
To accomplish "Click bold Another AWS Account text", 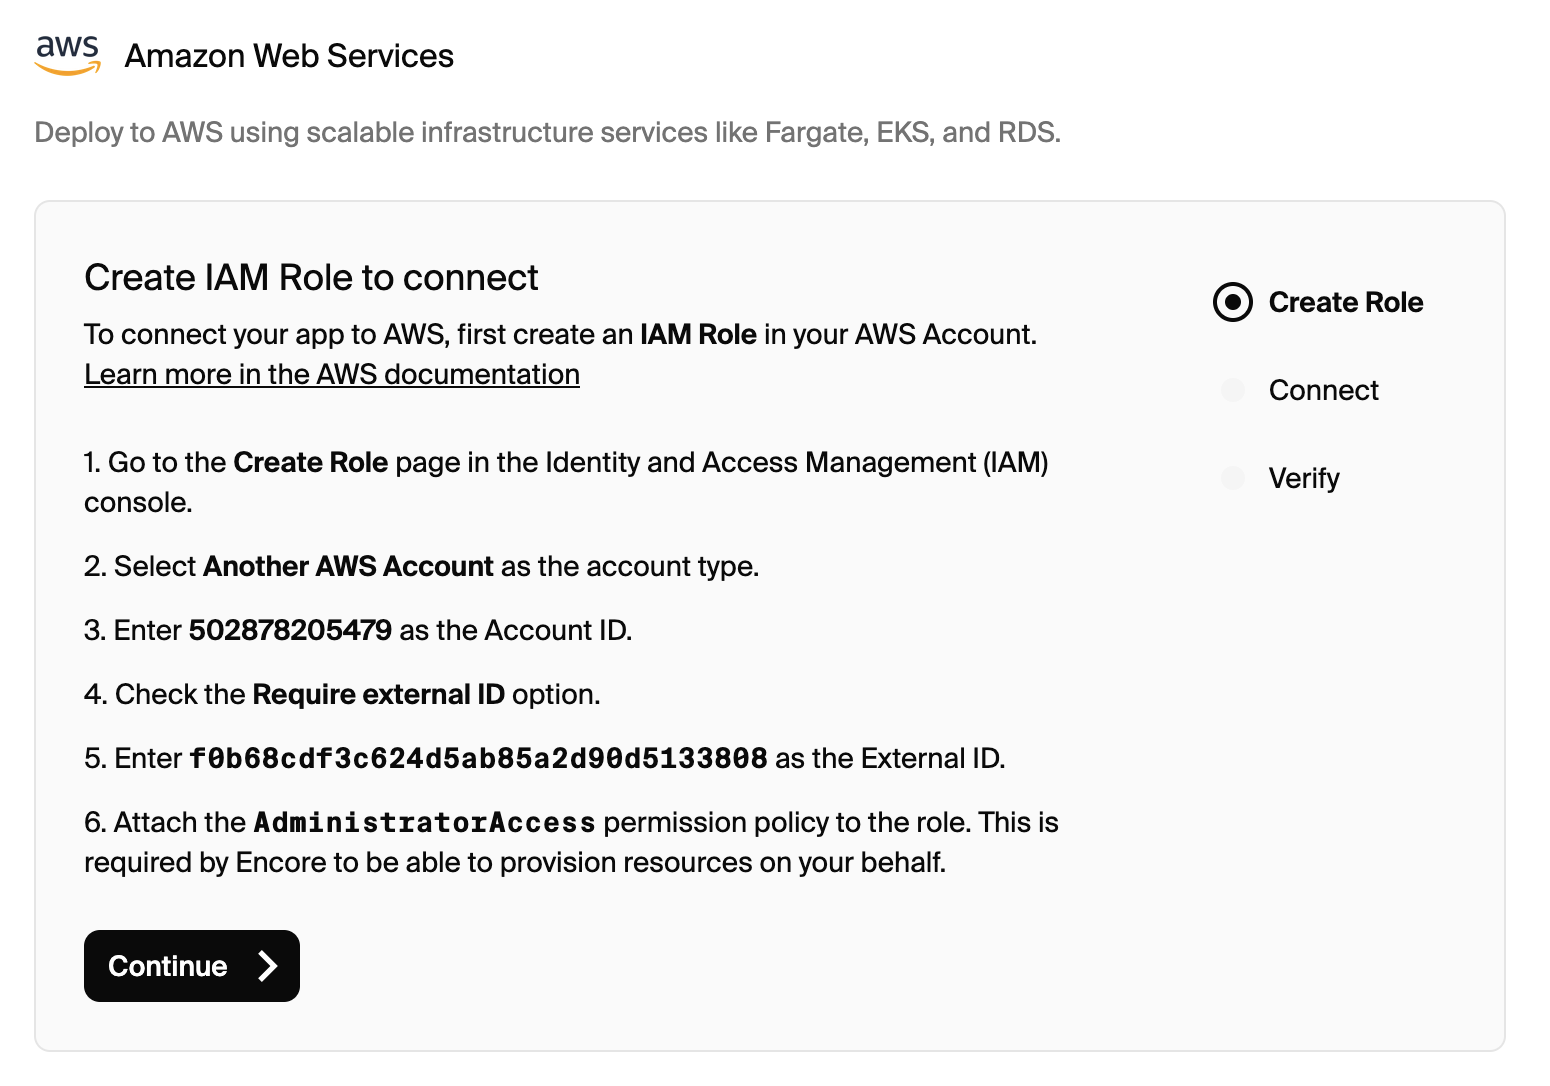I will click(348, 566).
